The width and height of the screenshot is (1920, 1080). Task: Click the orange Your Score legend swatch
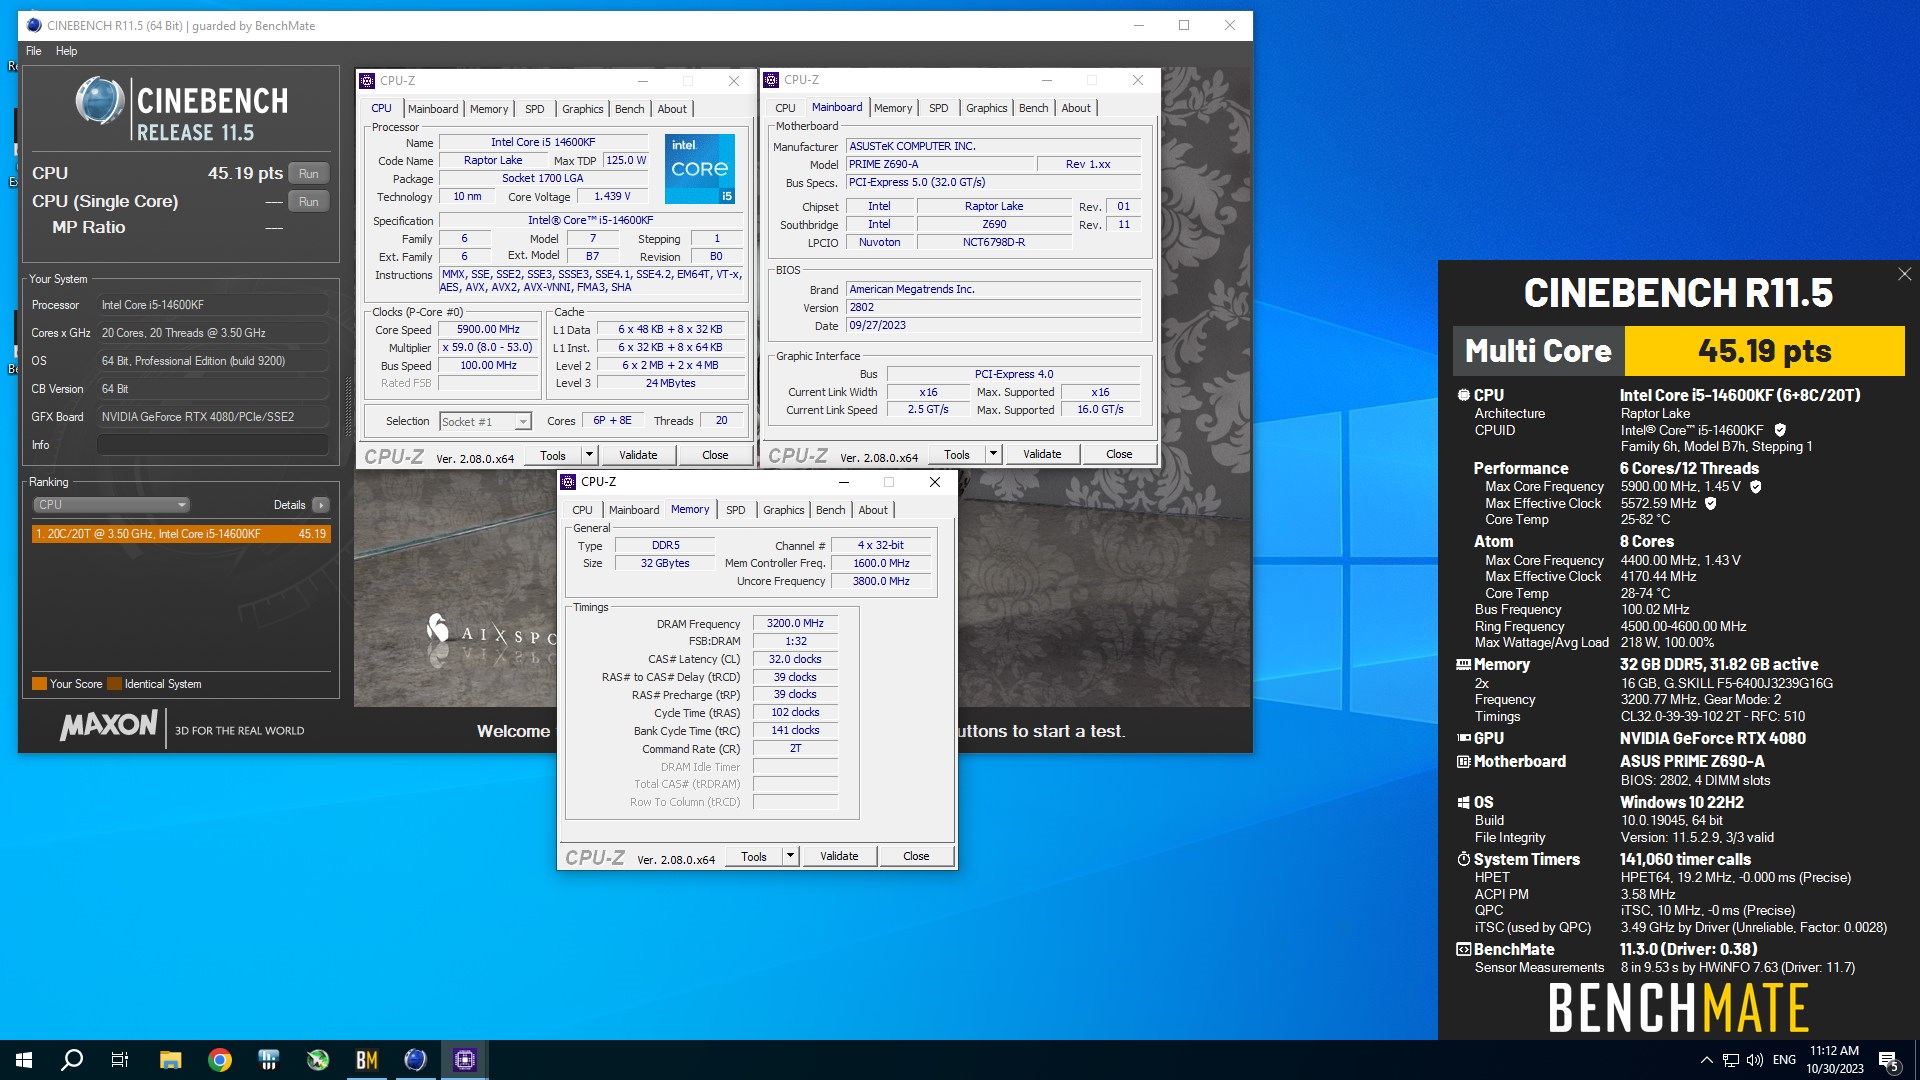[x=39, y=684]
